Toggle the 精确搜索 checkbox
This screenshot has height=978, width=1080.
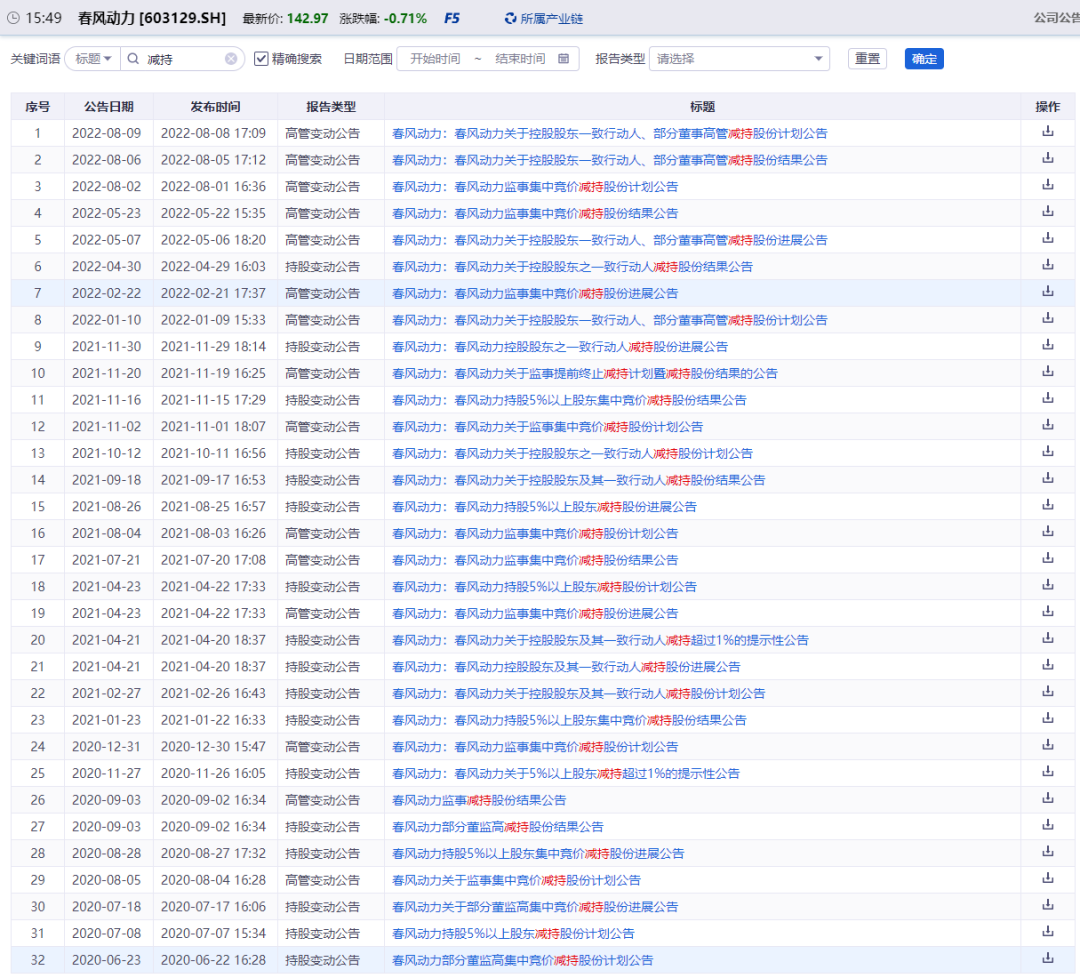(x=261, y=59)
